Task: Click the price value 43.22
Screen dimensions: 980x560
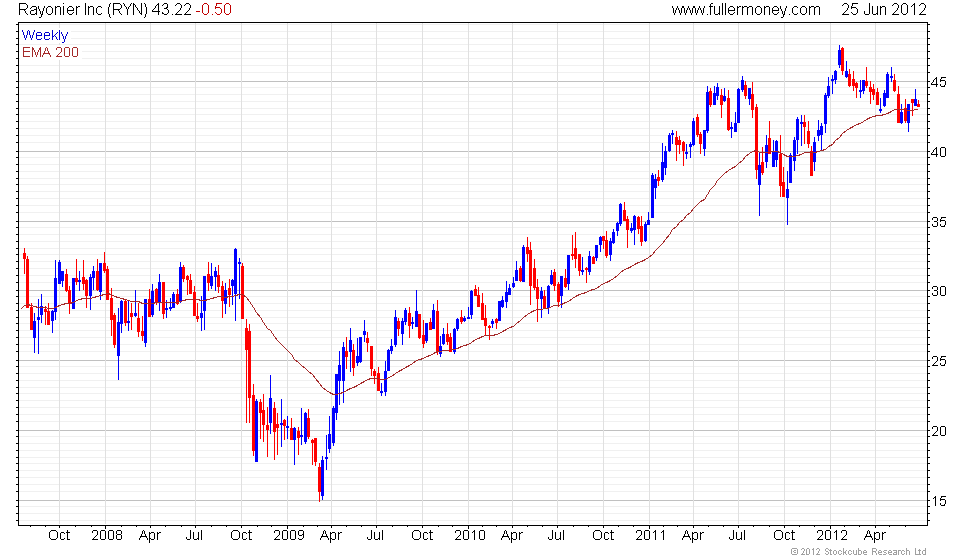Action: (171, 10)
